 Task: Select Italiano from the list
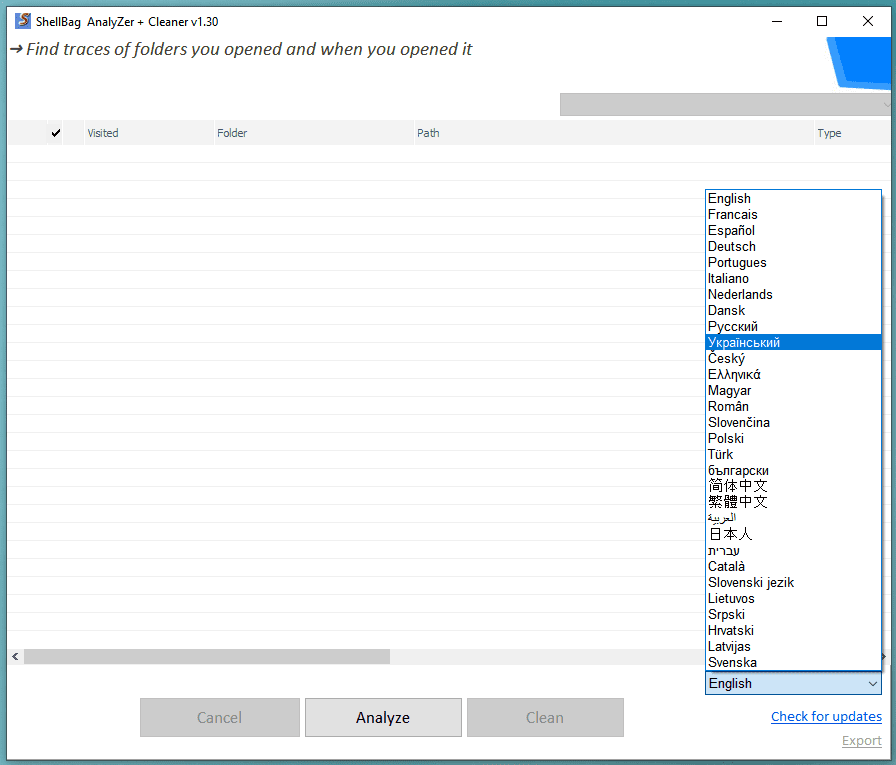793,278
